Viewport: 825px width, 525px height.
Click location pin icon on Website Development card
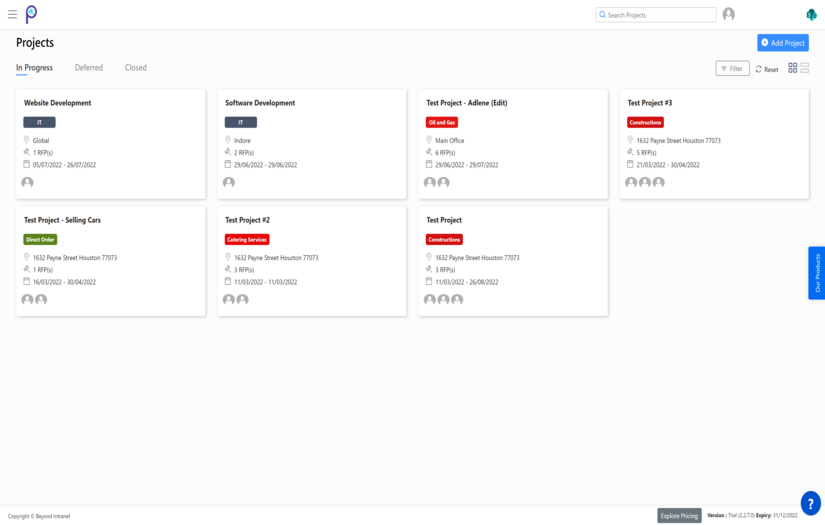click(26, 140)
